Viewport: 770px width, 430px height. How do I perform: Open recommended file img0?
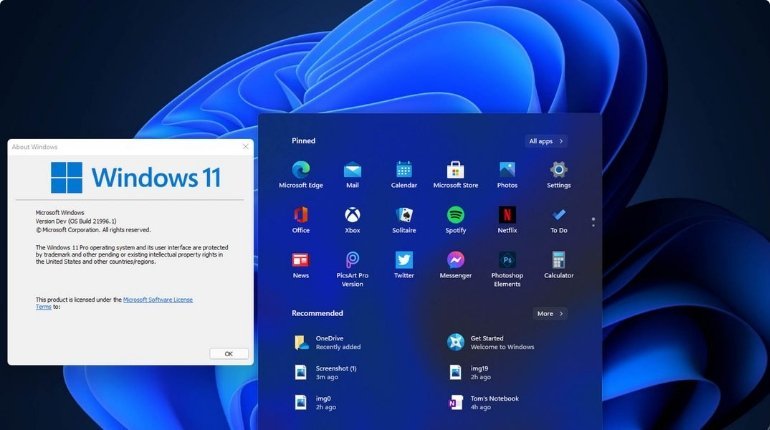click(314, 403)
